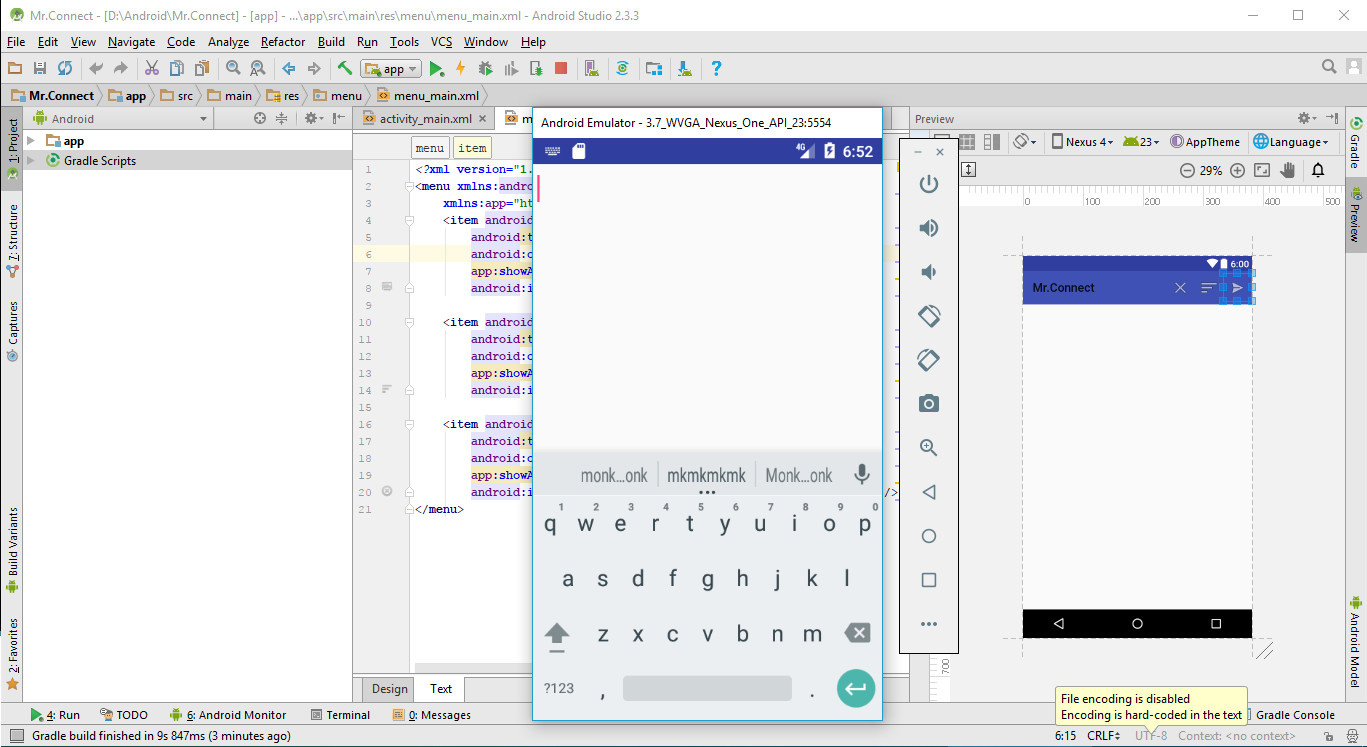Click emulator Volume Up speaker icon
The height and width of the screenshot is (747, 1367).
click(x=929, y=228)
